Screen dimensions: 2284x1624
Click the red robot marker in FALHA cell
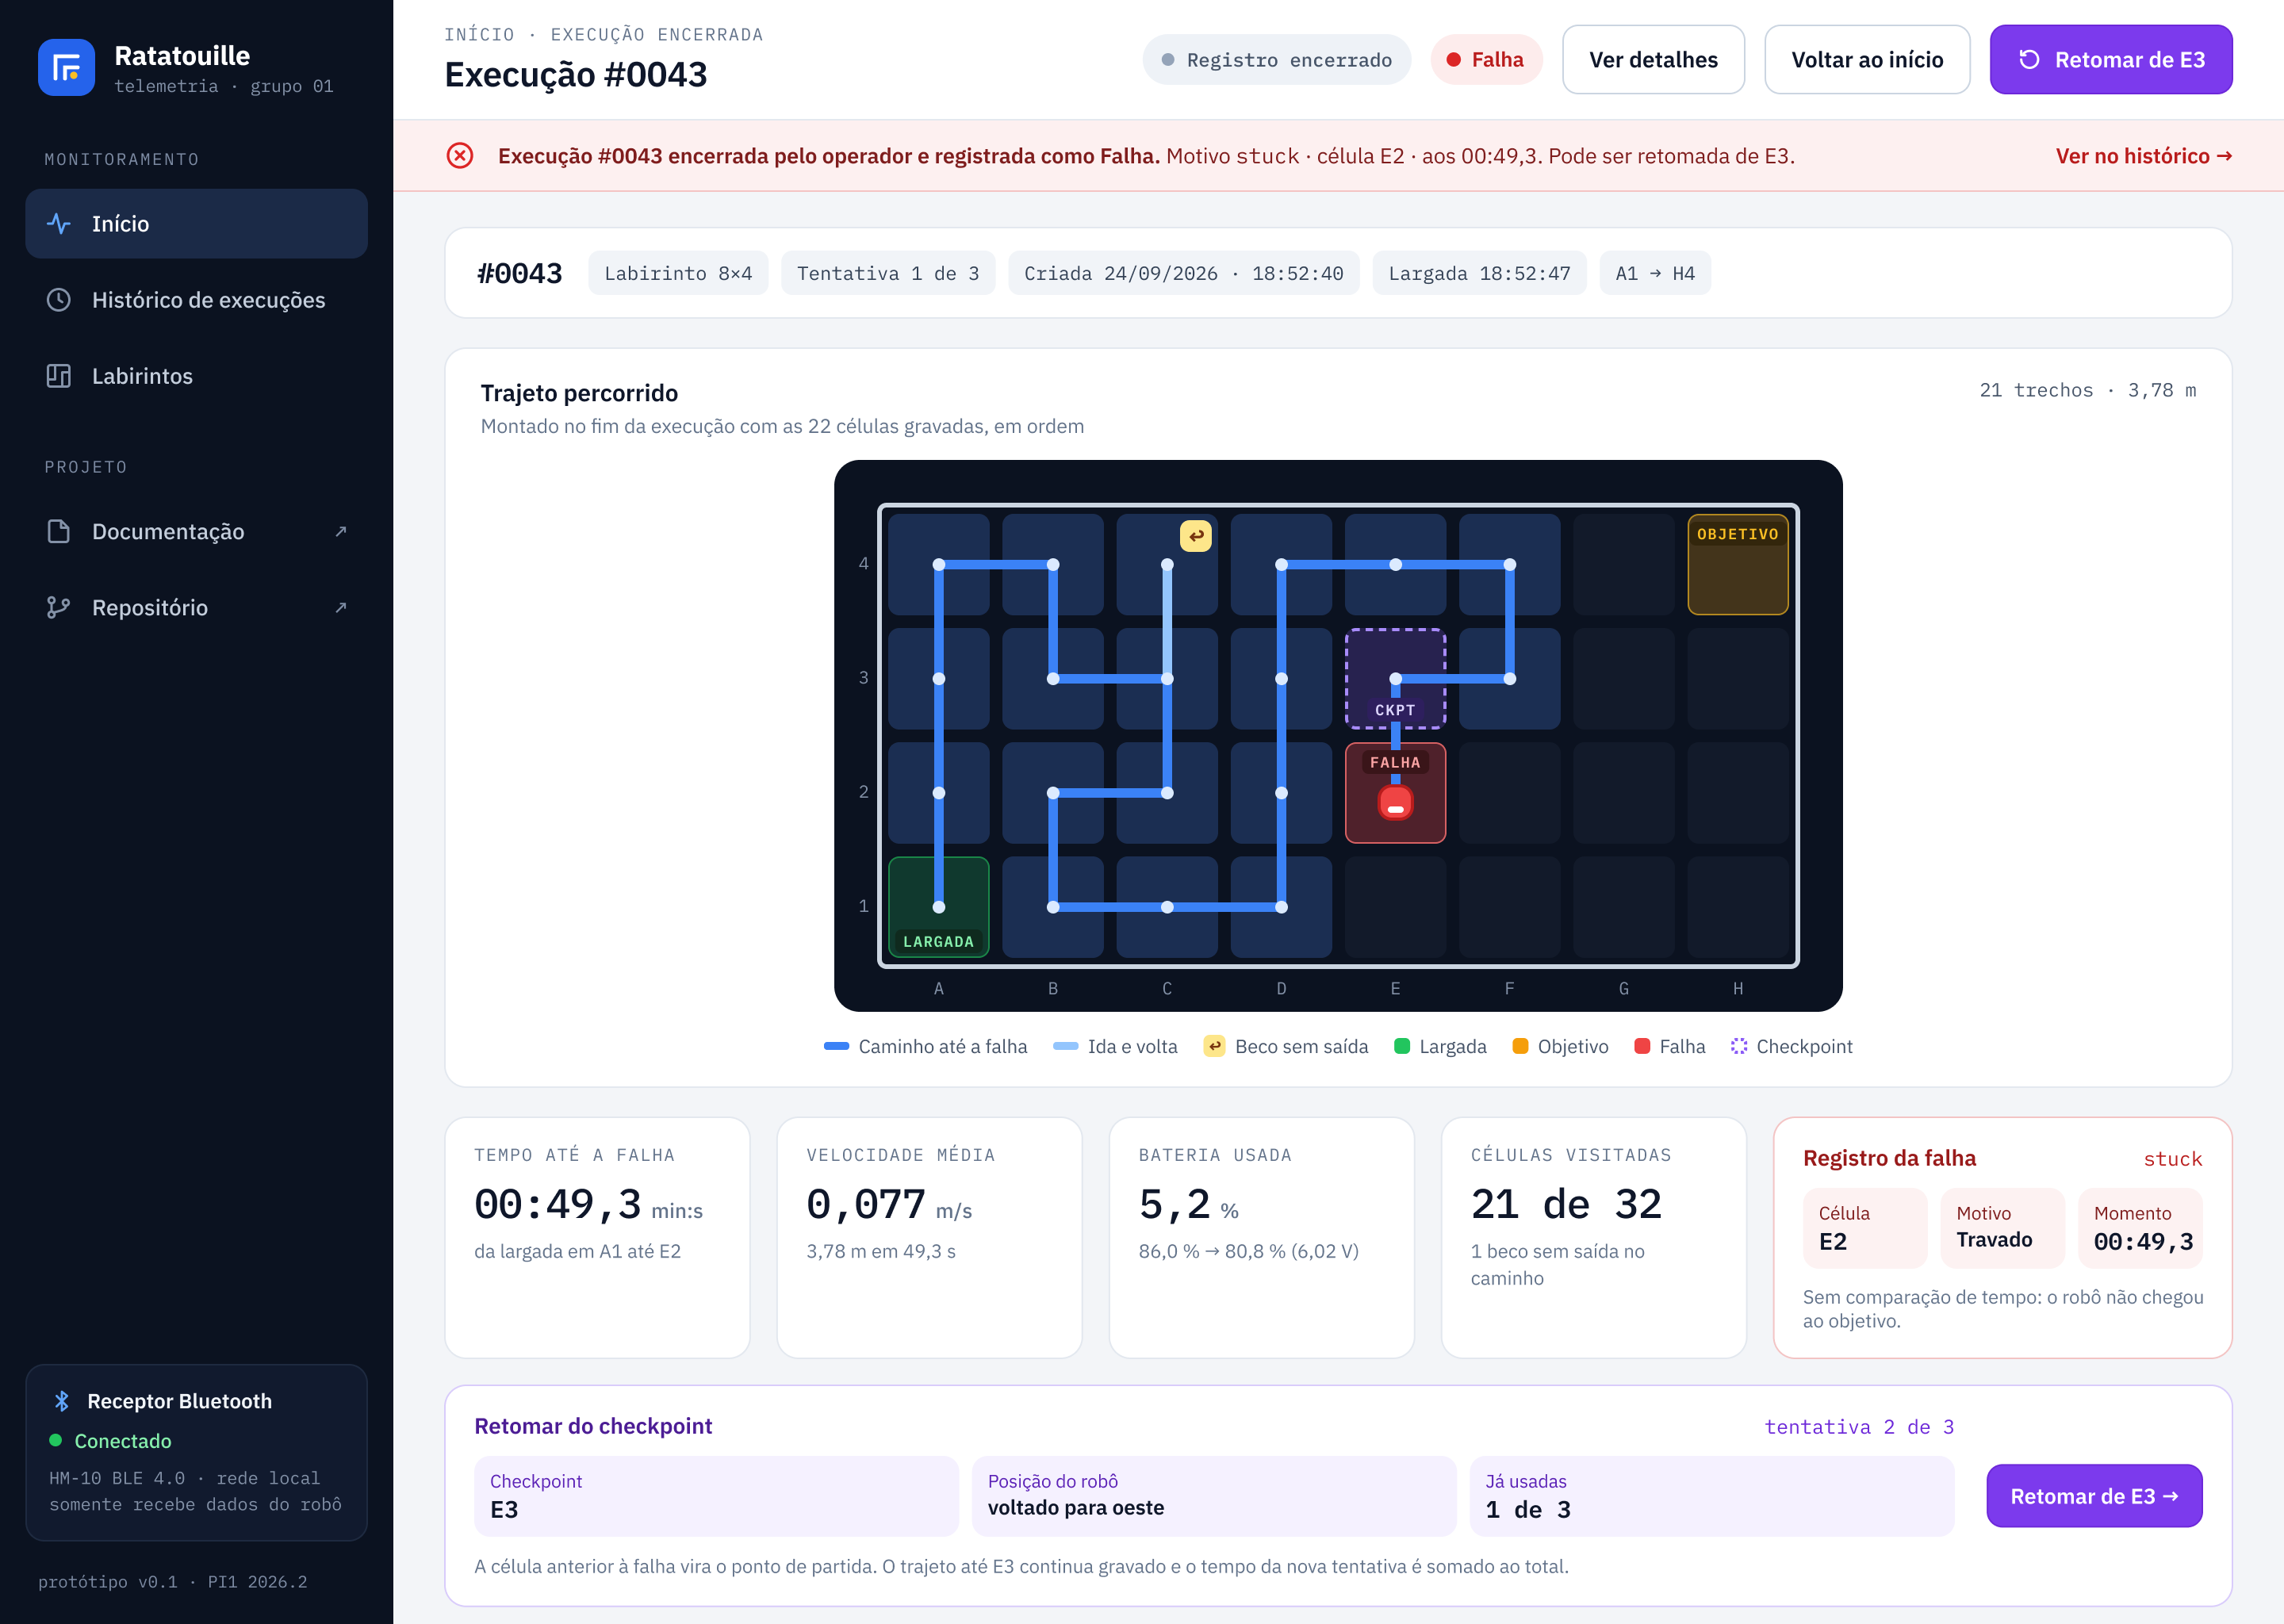(1395, 802)
